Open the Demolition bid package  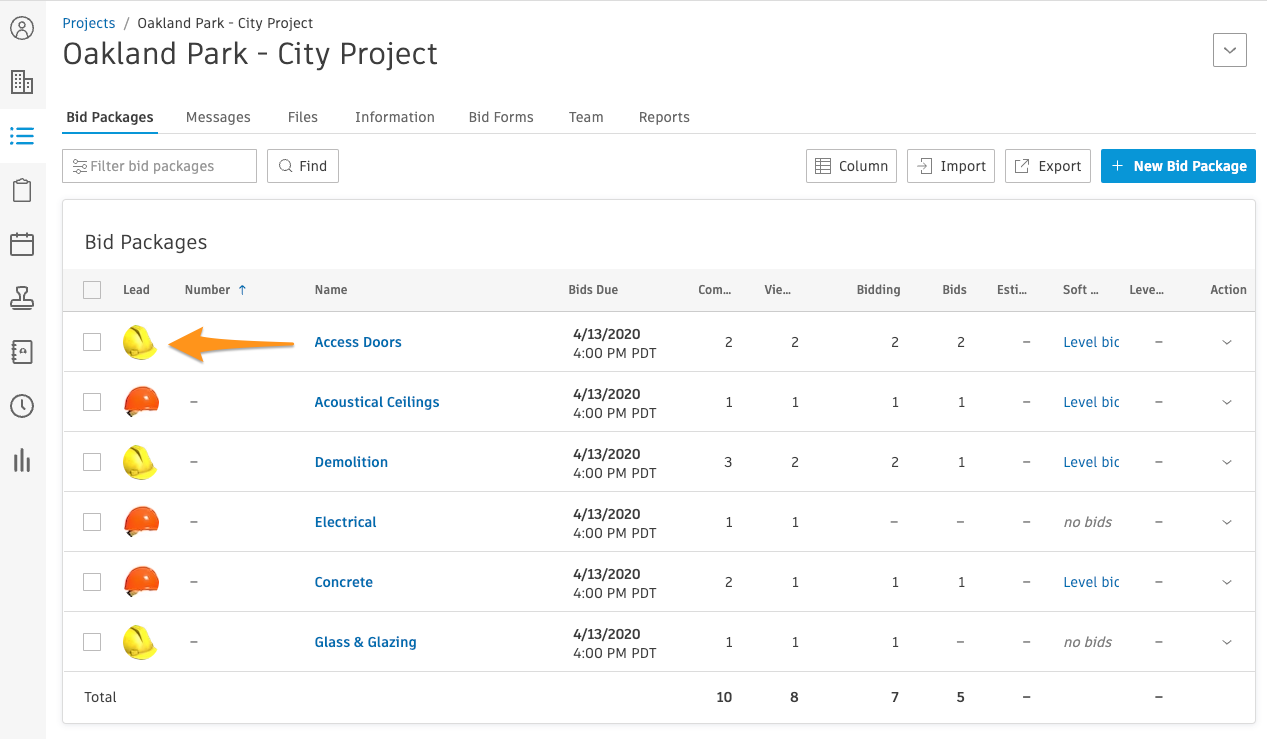click(x=351, y=462)
